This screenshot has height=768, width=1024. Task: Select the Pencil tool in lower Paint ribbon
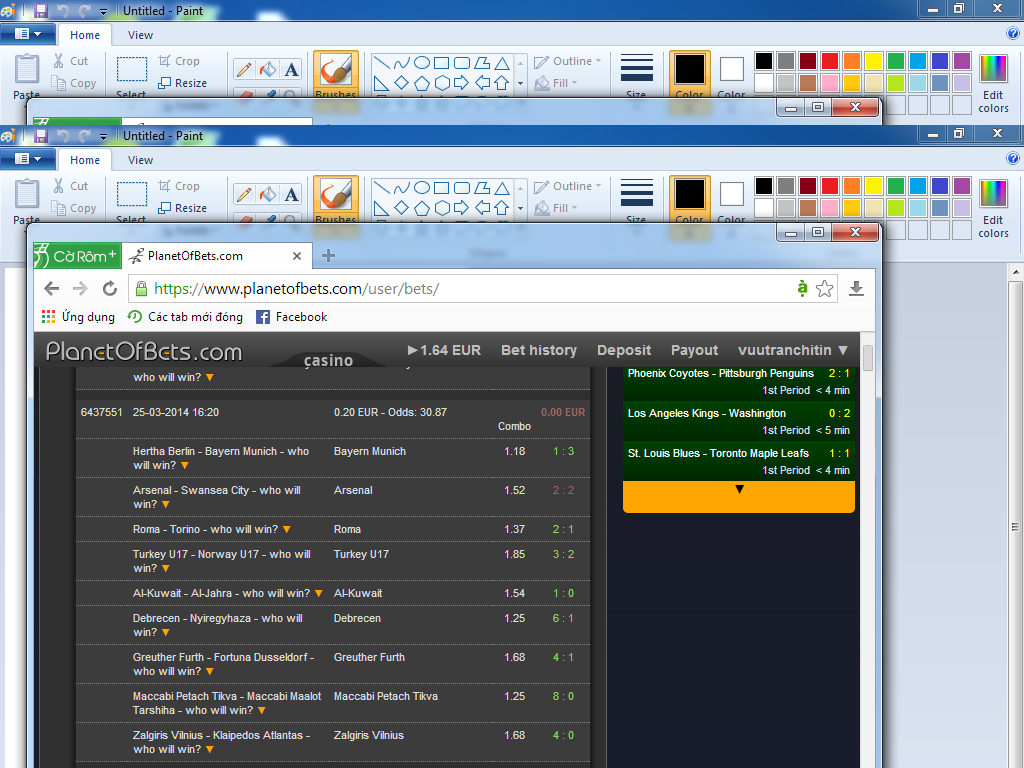[244, 194]
